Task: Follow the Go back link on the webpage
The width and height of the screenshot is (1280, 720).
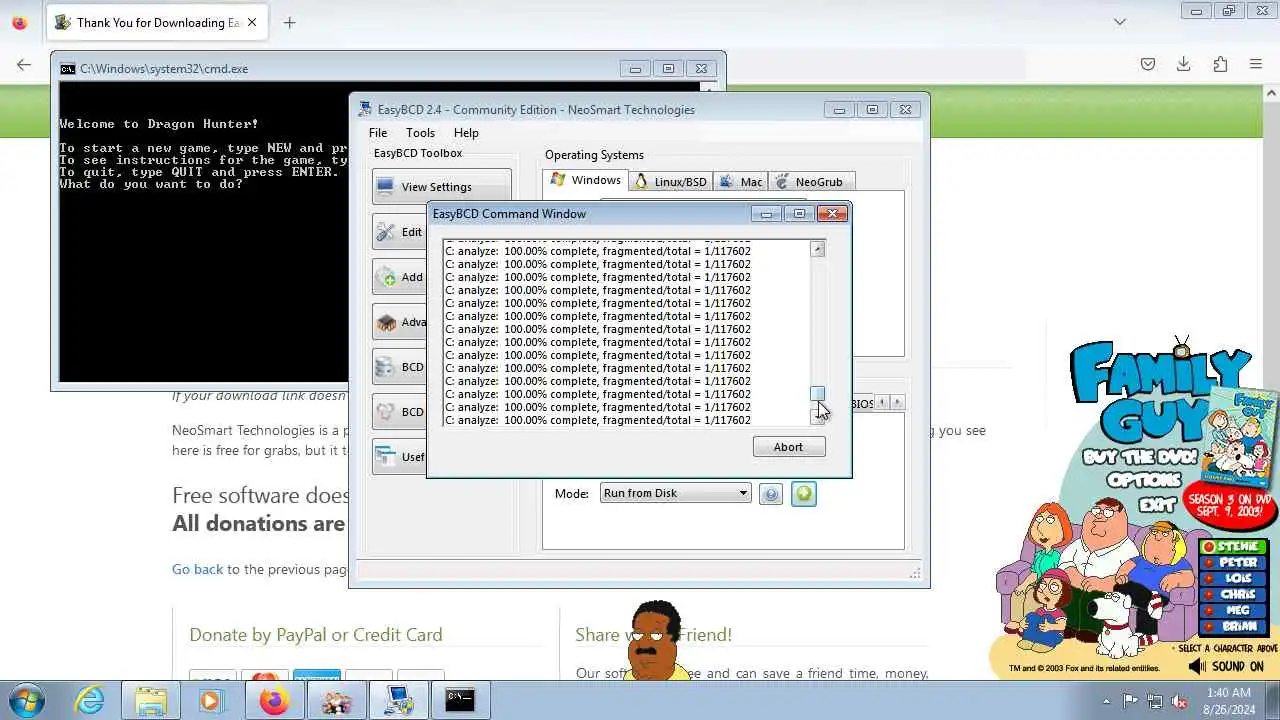Action: point(197,569)
